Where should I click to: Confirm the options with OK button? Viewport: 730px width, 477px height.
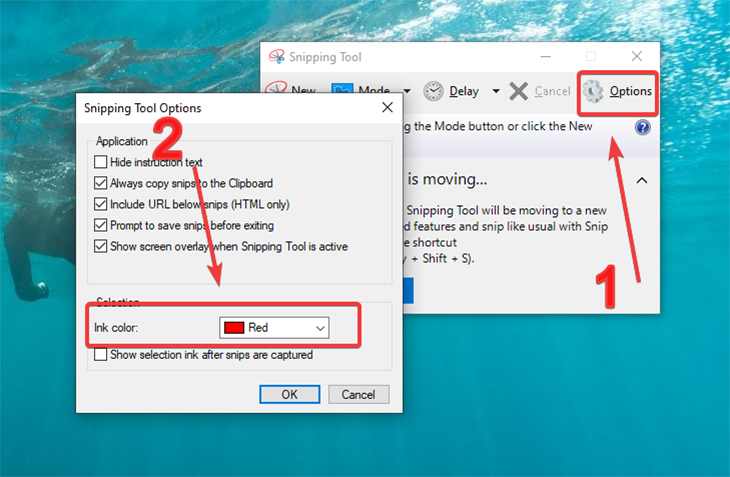click(290, 395)
